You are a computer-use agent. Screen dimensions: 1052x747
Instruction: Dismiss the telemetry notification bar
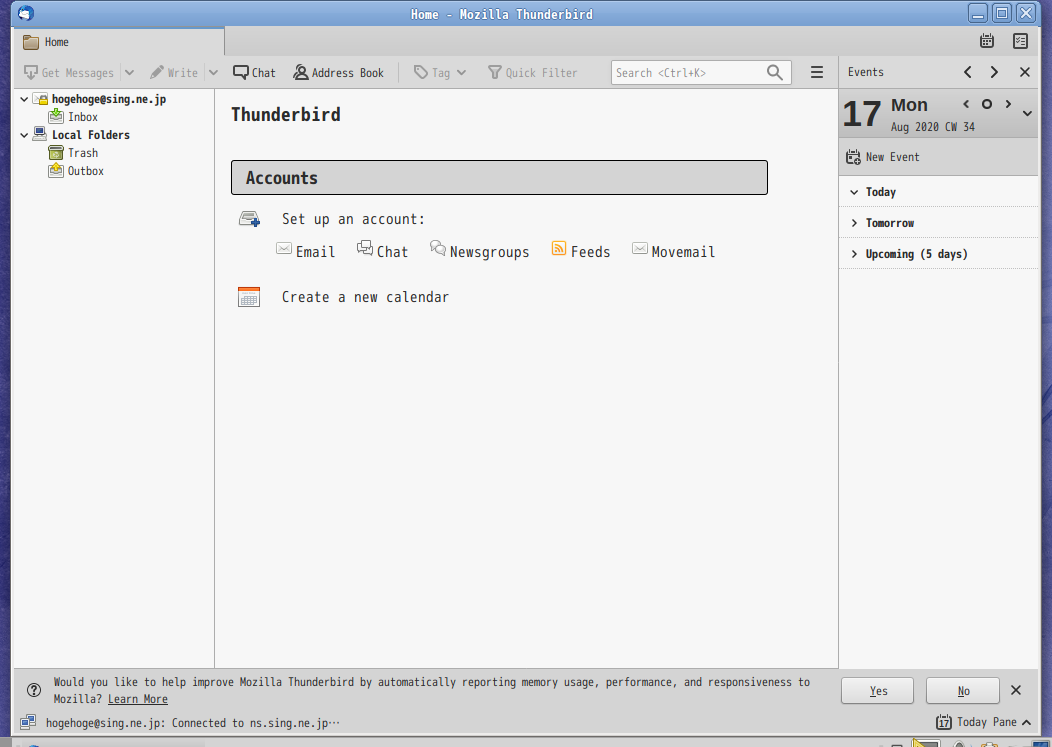coord(1016,690)
